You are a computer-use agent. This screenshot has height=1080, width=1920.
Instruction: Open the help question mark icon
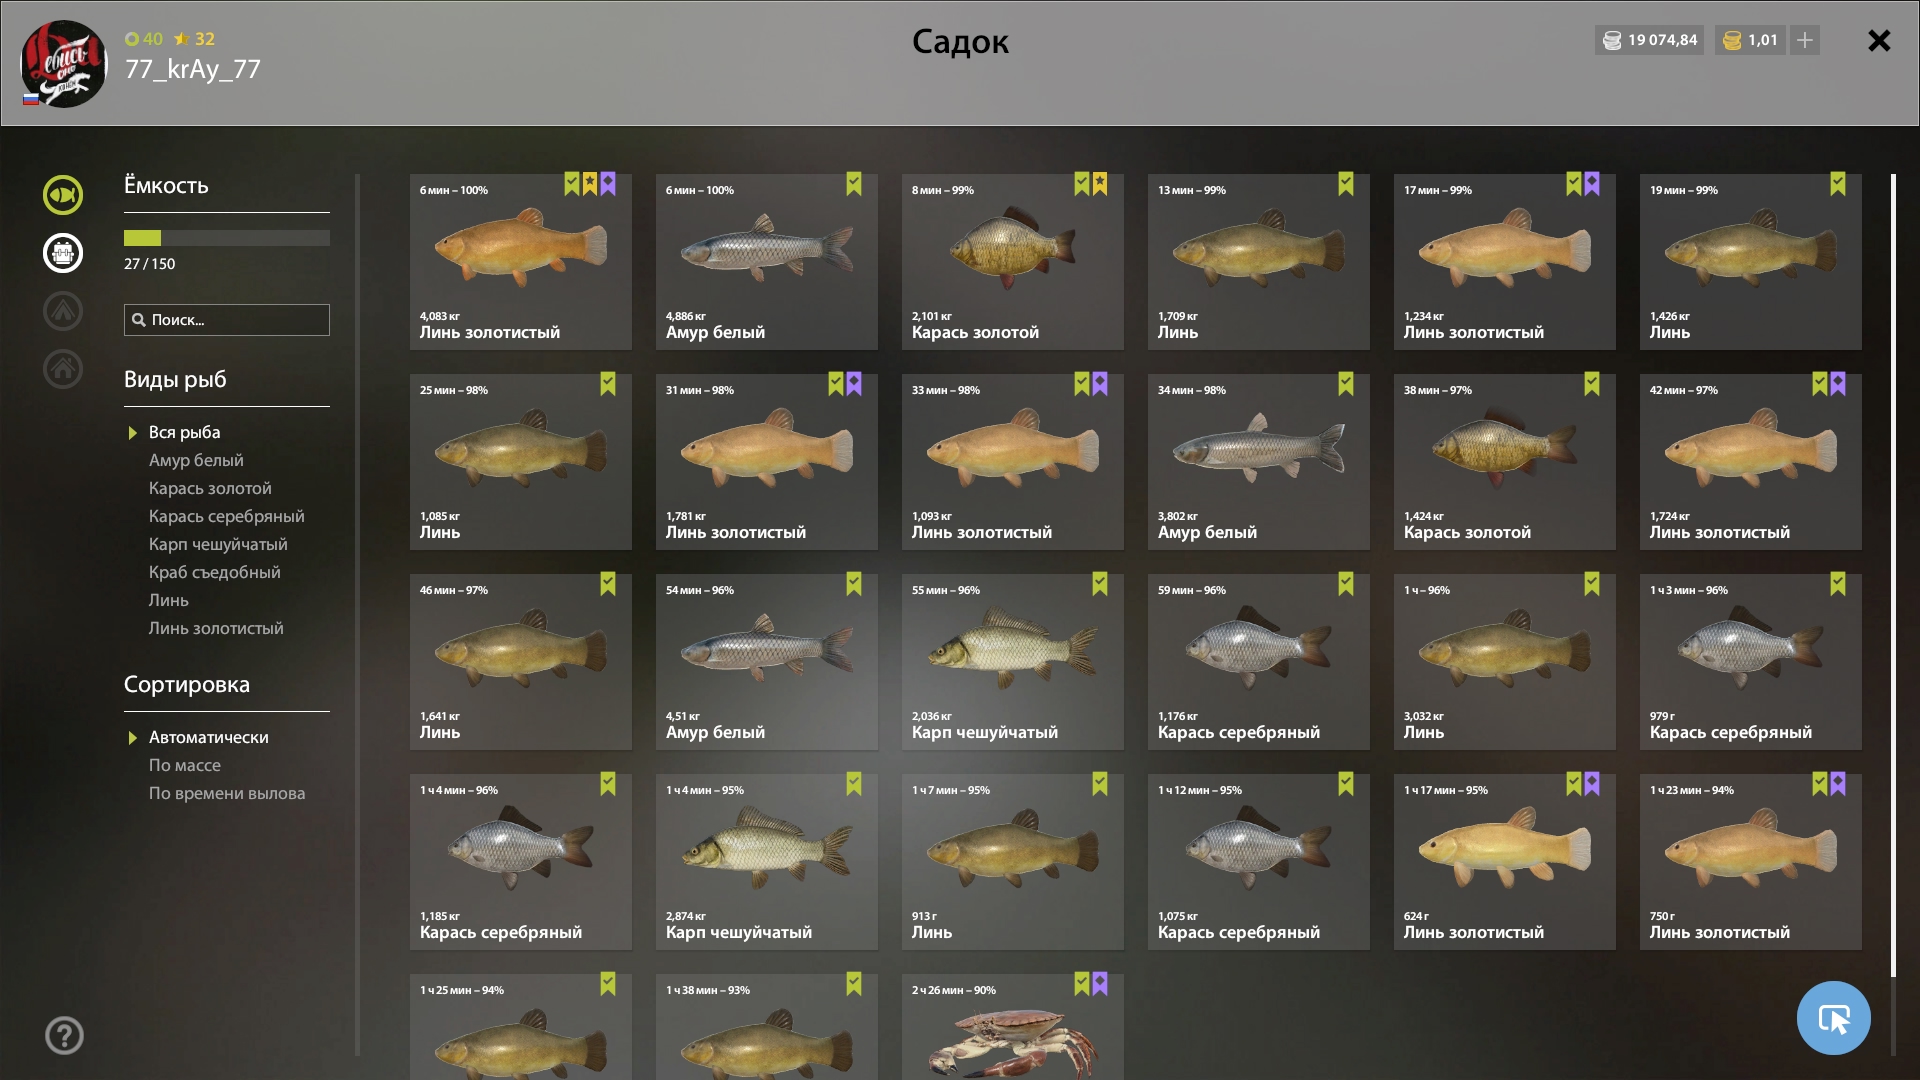(64, 1035)
